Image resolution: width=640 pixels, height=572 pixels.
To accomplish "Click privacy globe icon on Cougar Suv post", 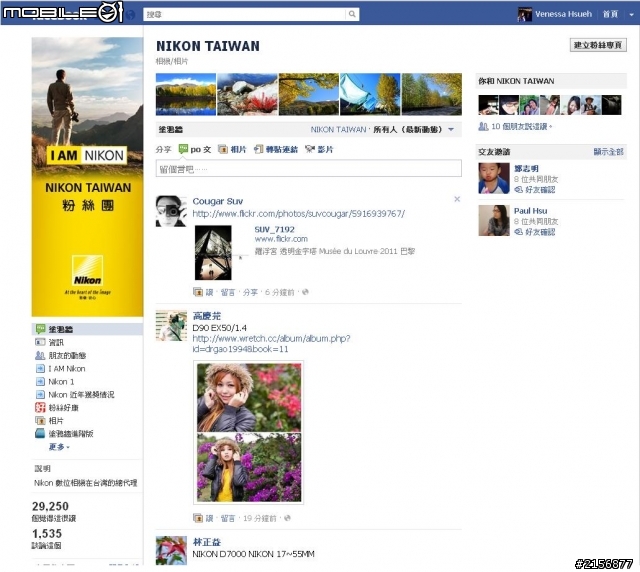I will tap(305, 292).
